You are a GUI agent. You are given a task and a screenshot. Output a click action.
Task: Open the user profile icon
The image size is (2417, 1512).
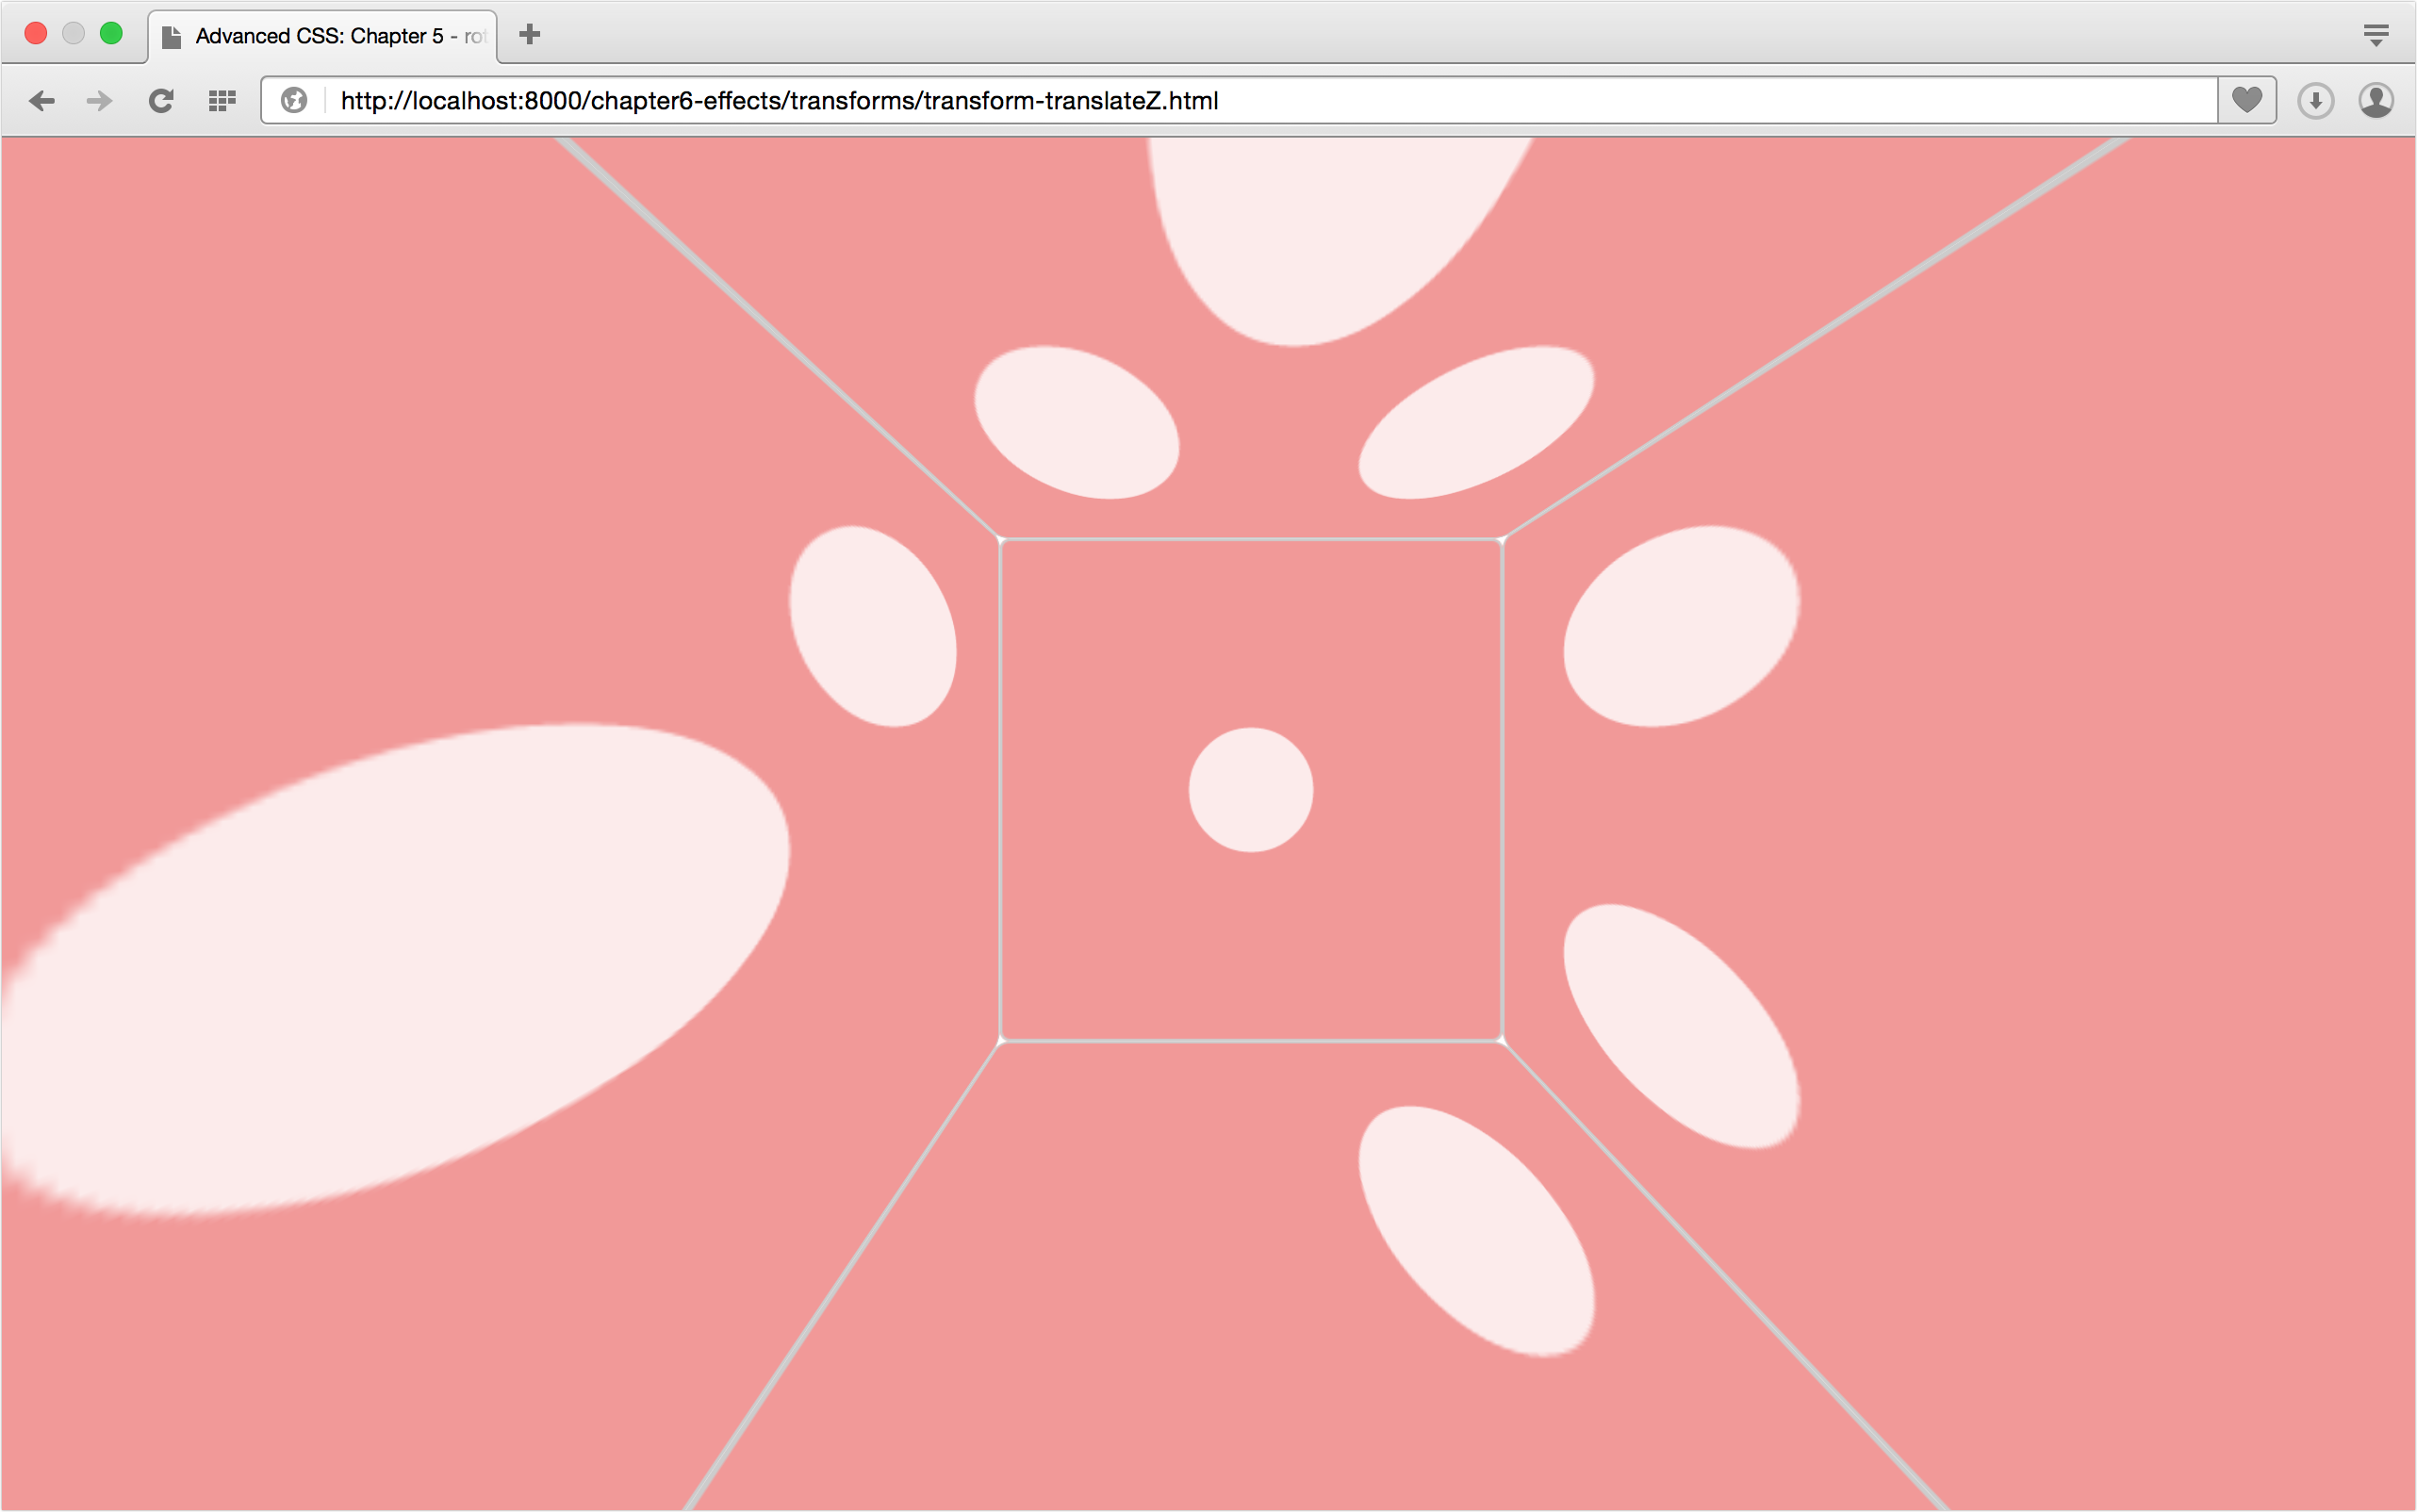[2376, 101]
